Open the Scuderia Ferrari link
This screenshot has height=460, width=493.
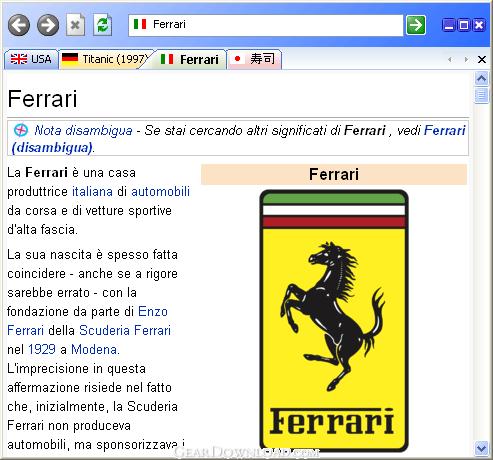pos(125,330)
